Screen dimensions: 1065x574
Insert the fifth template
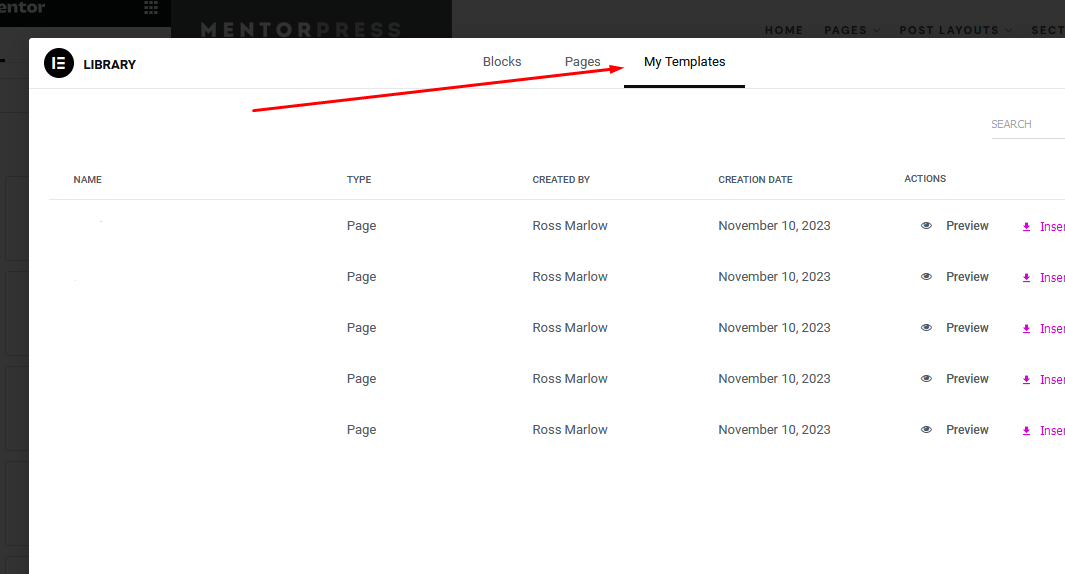[x=1050, y=431]
